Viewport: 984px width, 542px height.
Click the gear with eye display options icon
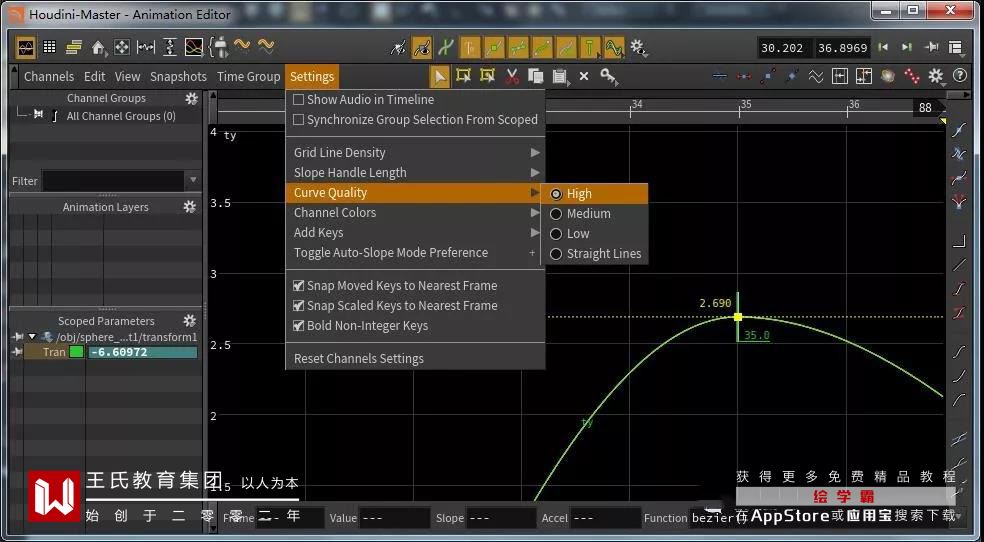[638, 47]
